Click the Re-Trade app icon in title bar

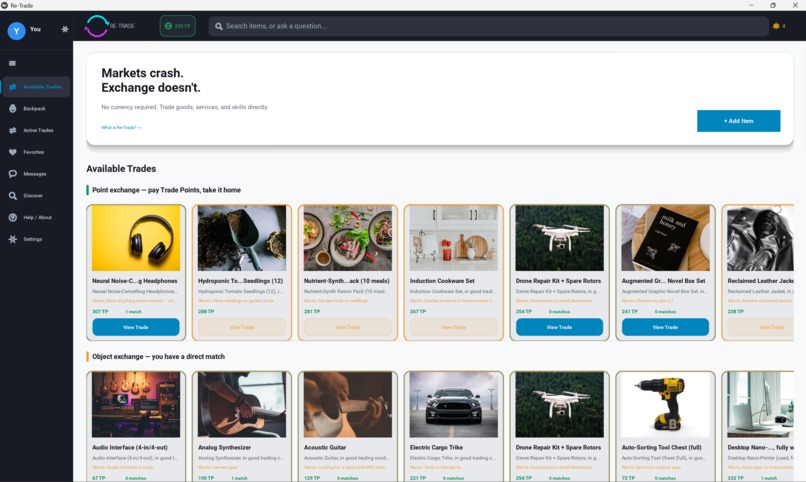click(x=4, y=5)
